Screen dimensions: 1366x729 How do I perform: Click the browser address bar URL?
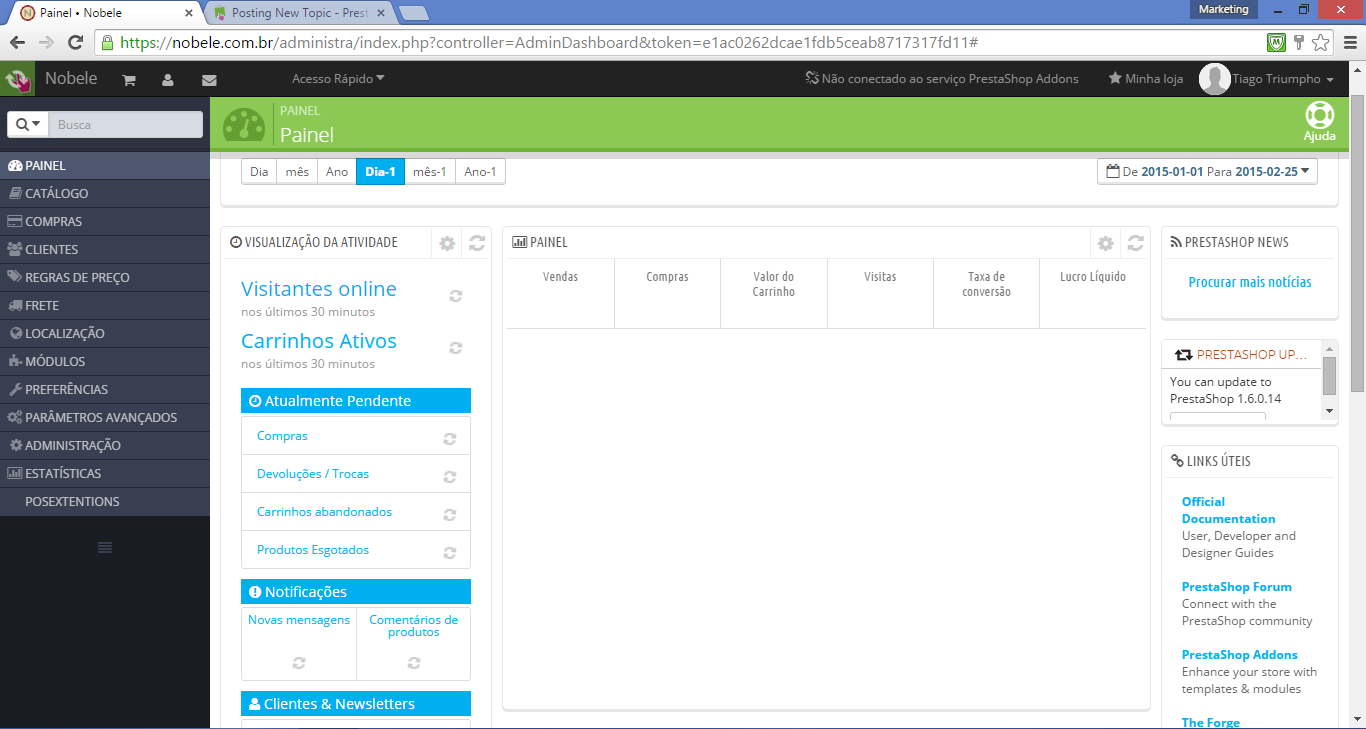tap(548, 43)
